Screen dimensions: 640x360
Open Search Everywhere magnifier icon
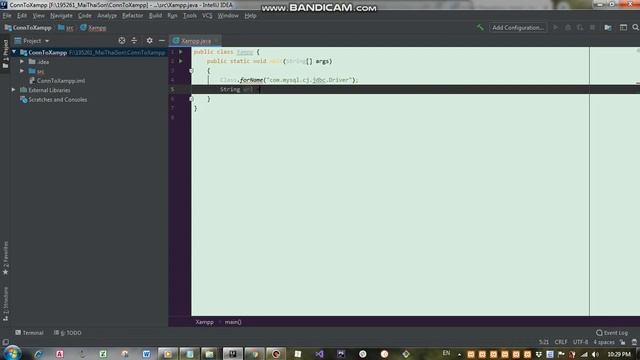[636, 28]
